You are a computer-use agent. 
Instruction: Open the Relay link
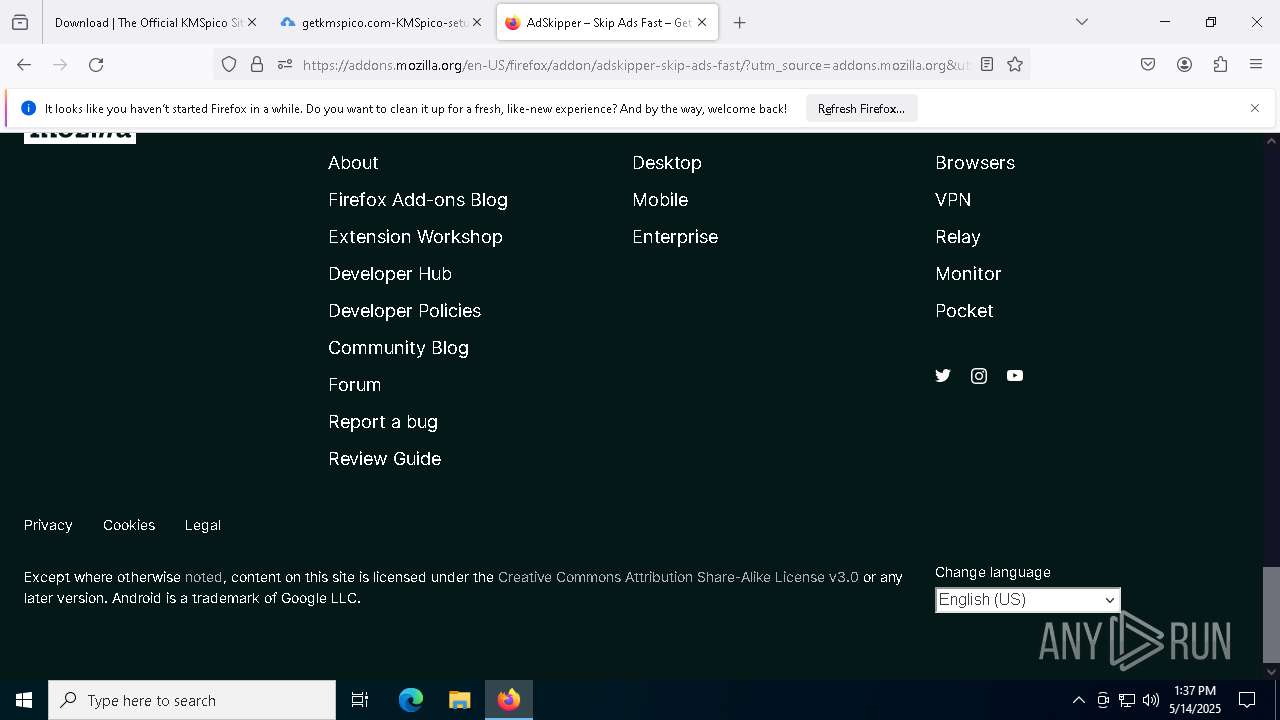958,237
